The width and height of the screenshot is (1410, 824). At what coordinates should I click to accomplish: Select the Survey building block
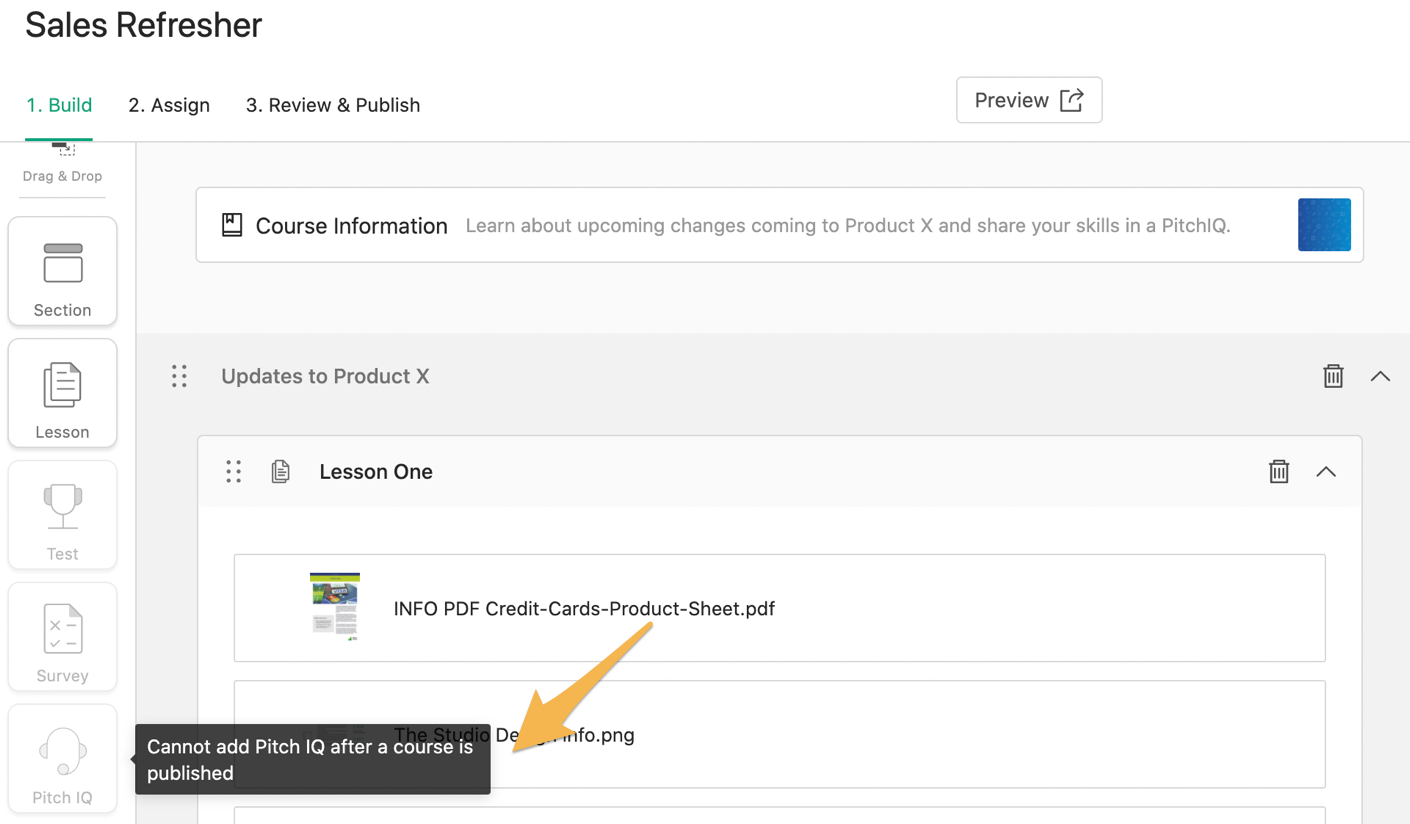pos(62,637)
